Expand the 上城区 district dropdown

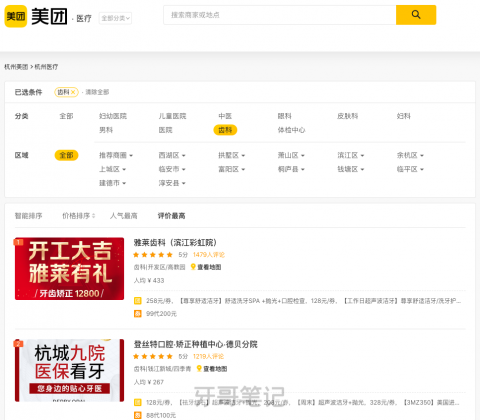coord(112,169)
